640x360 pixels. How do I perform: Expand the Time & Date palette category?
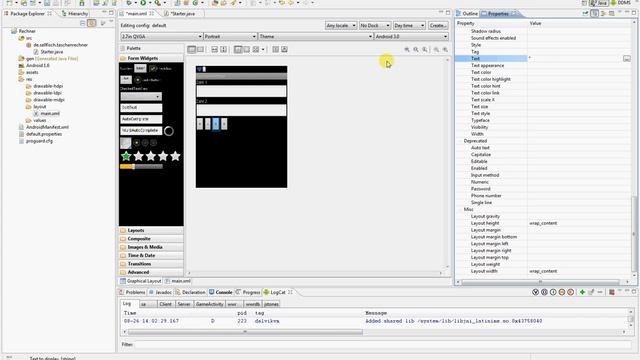151,256
